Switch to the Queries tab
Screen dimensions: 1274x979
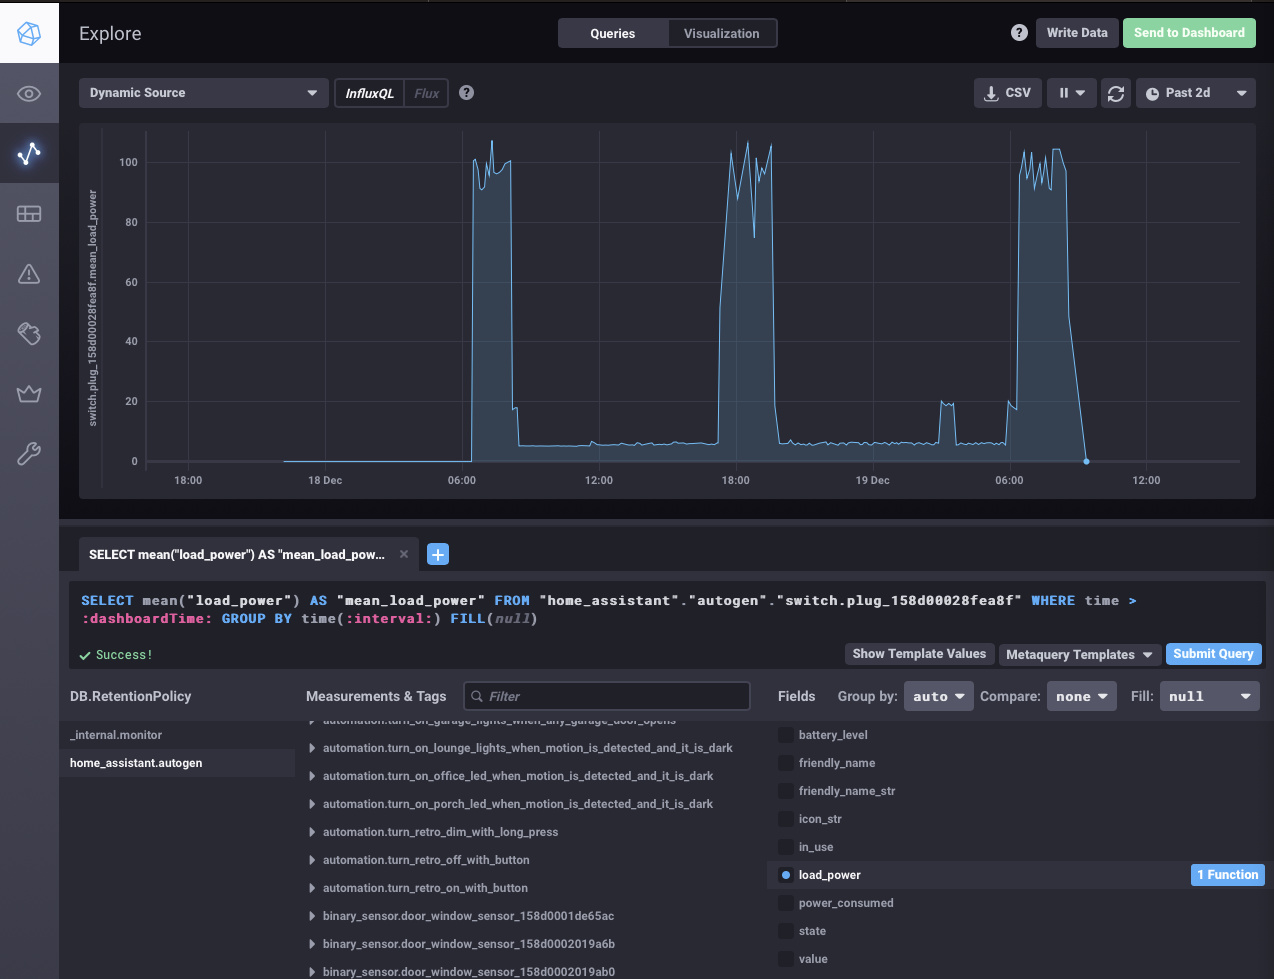(x=613, y=33)
